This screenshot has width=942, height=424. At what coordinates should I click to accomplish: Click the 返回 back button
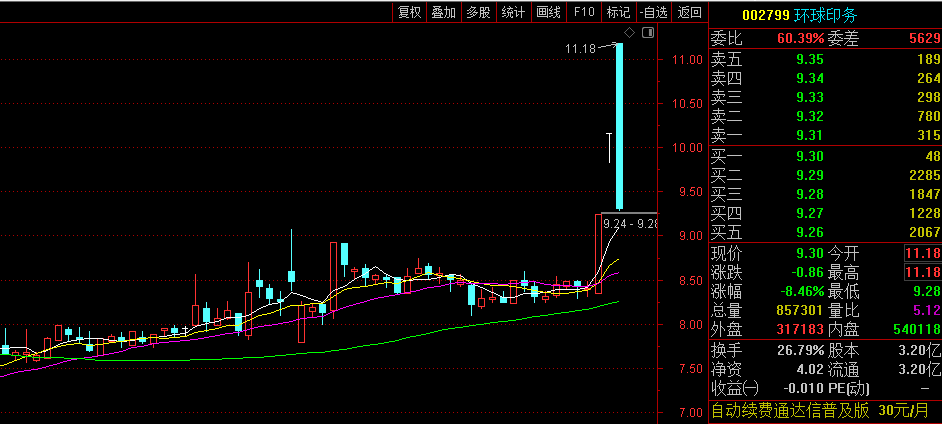(x=689, y=12)
